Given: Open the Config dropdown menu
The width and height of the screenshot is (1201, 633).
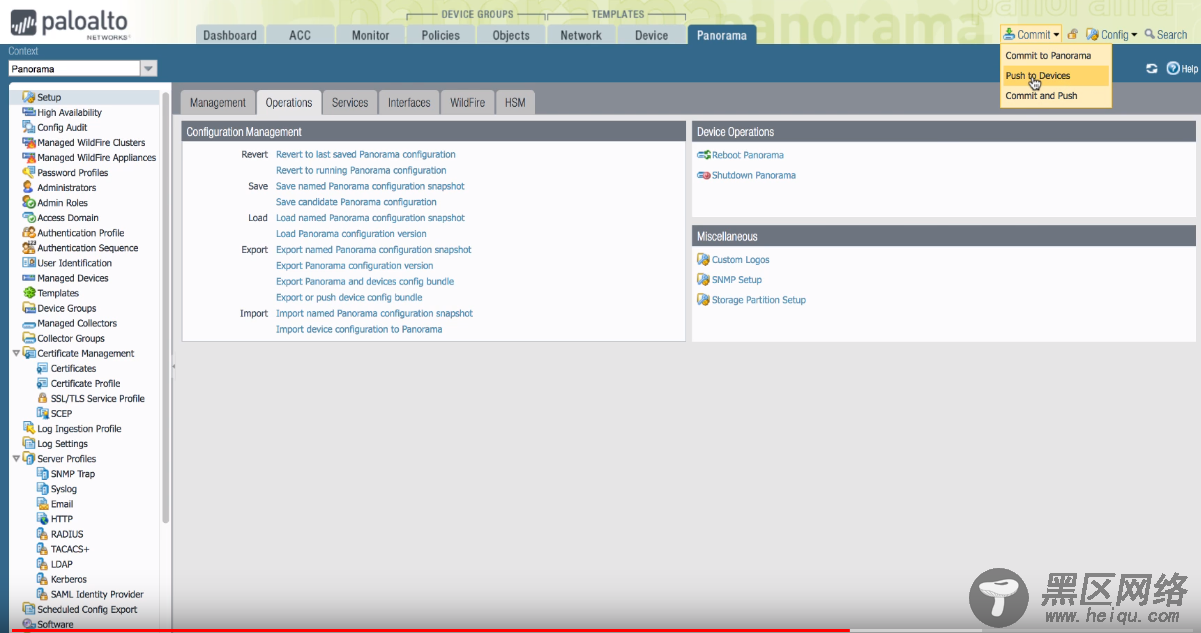Looking at the screenshot, I should pos(1111,34).
